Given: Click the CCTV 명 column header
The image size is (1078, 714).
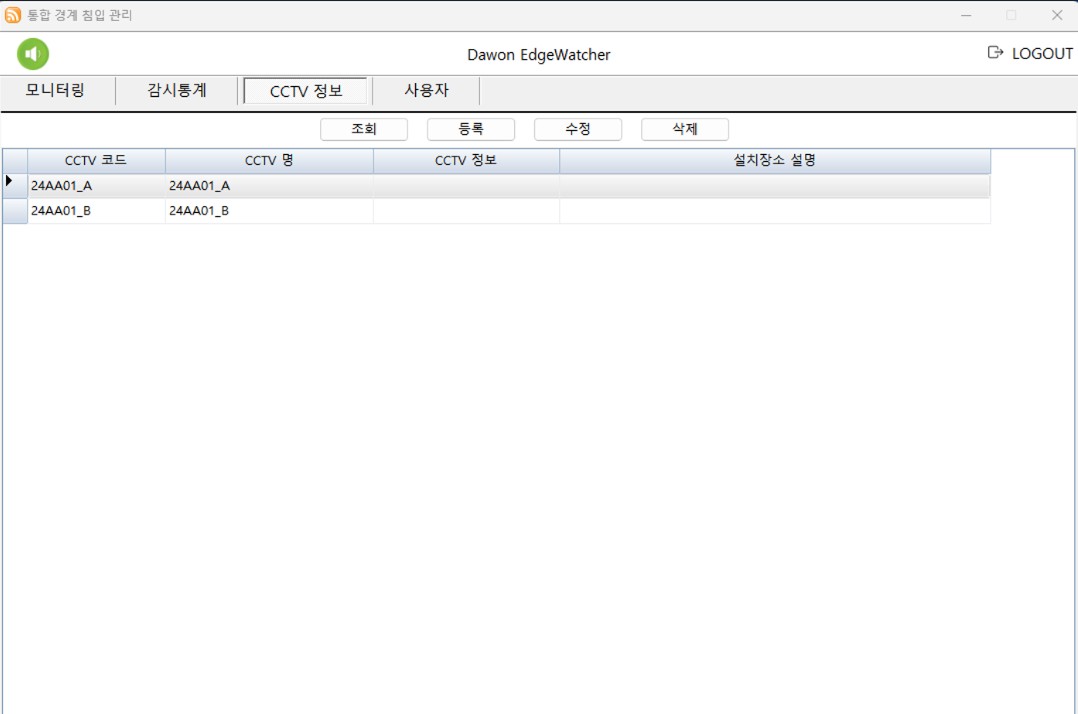Looking at the screenshot, I should click(269, 160).
